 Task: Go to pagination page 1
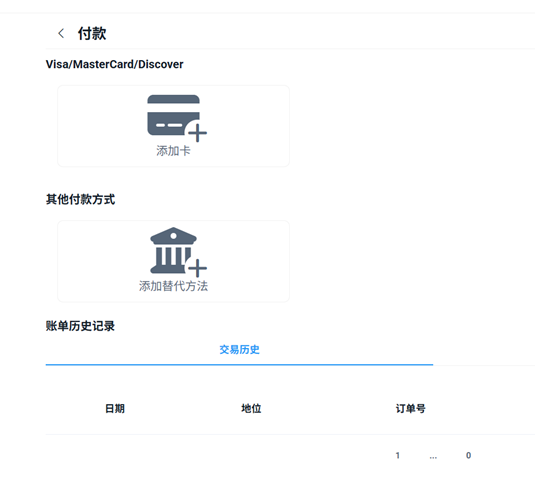pyautogui.click(x=397, y=455)
